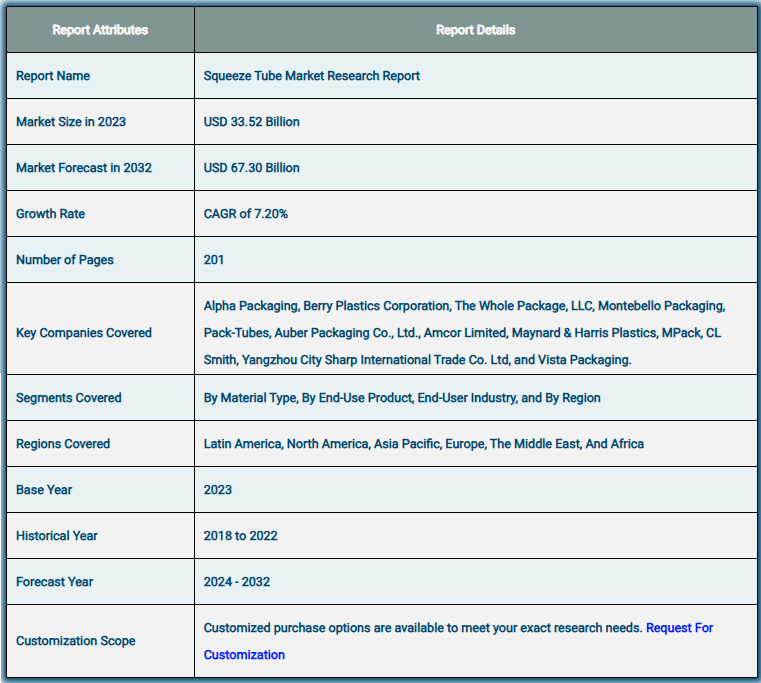The width and height of the screenshot is (761, 683).
Task: Click the 'Key Companies Covered' label
Action: tap(84, 333)
